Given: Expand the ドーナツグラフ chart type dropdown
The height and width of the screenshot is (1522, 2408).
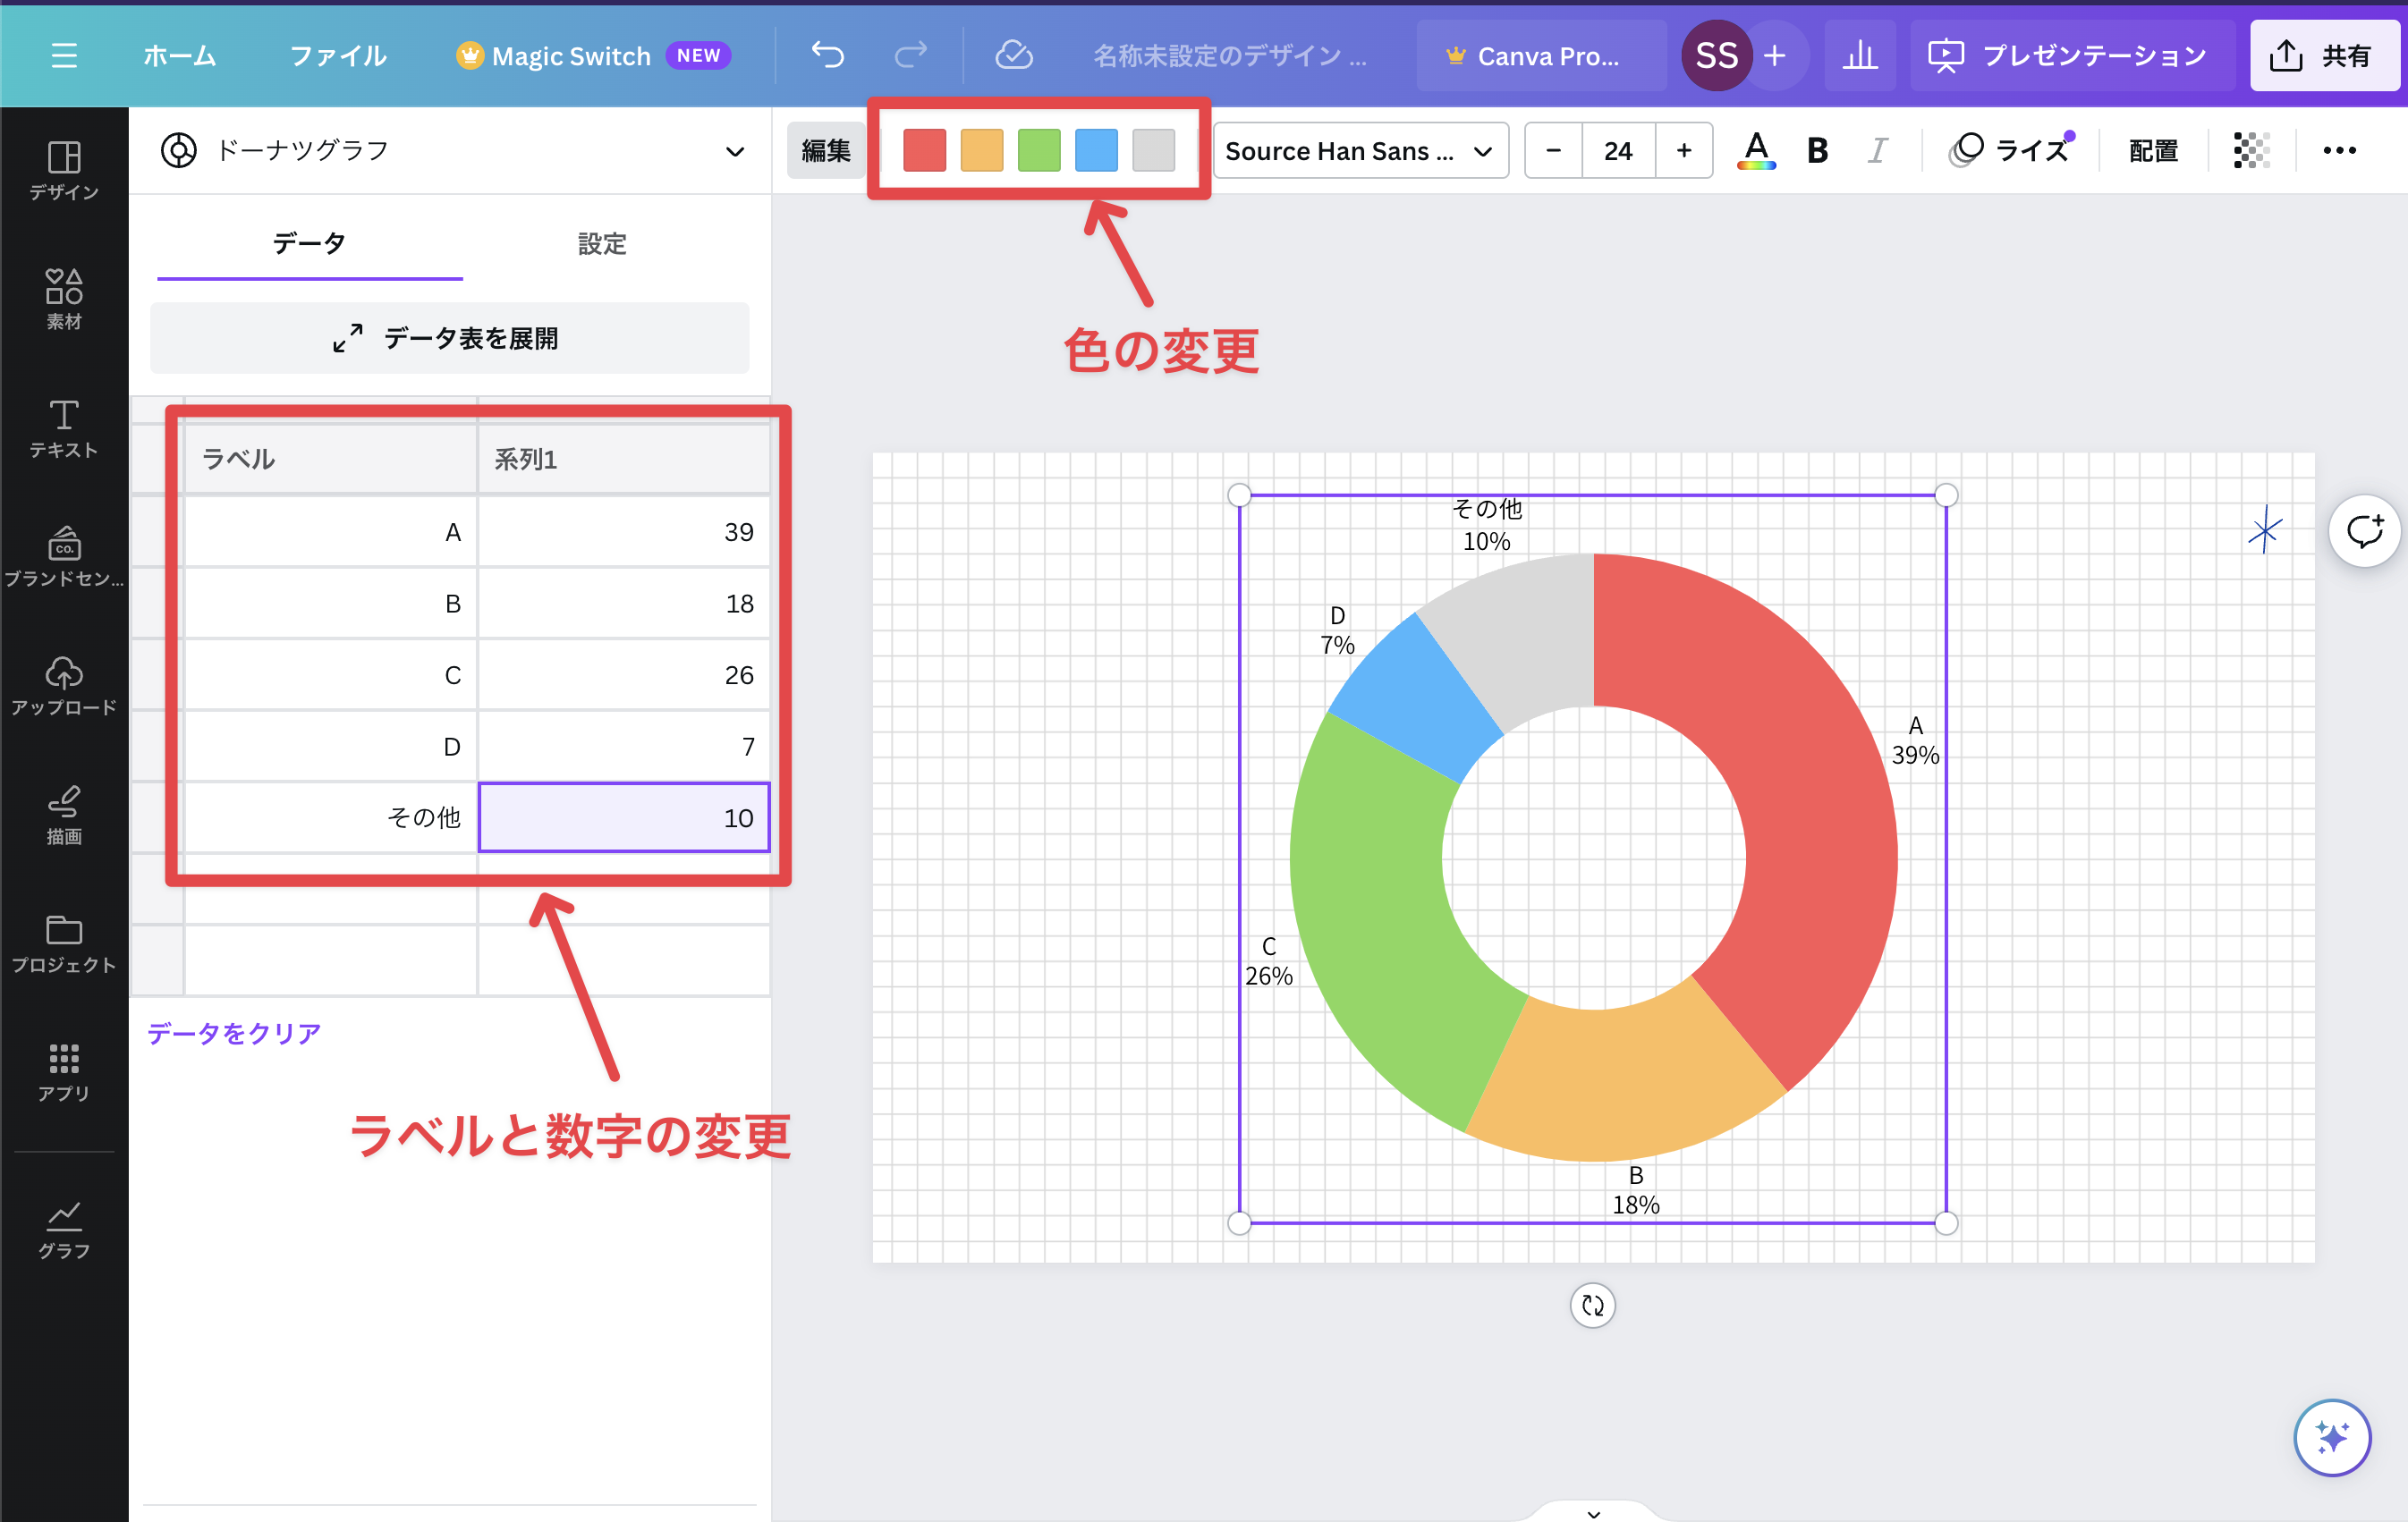Looking at the screenshot, I should 734,151.
